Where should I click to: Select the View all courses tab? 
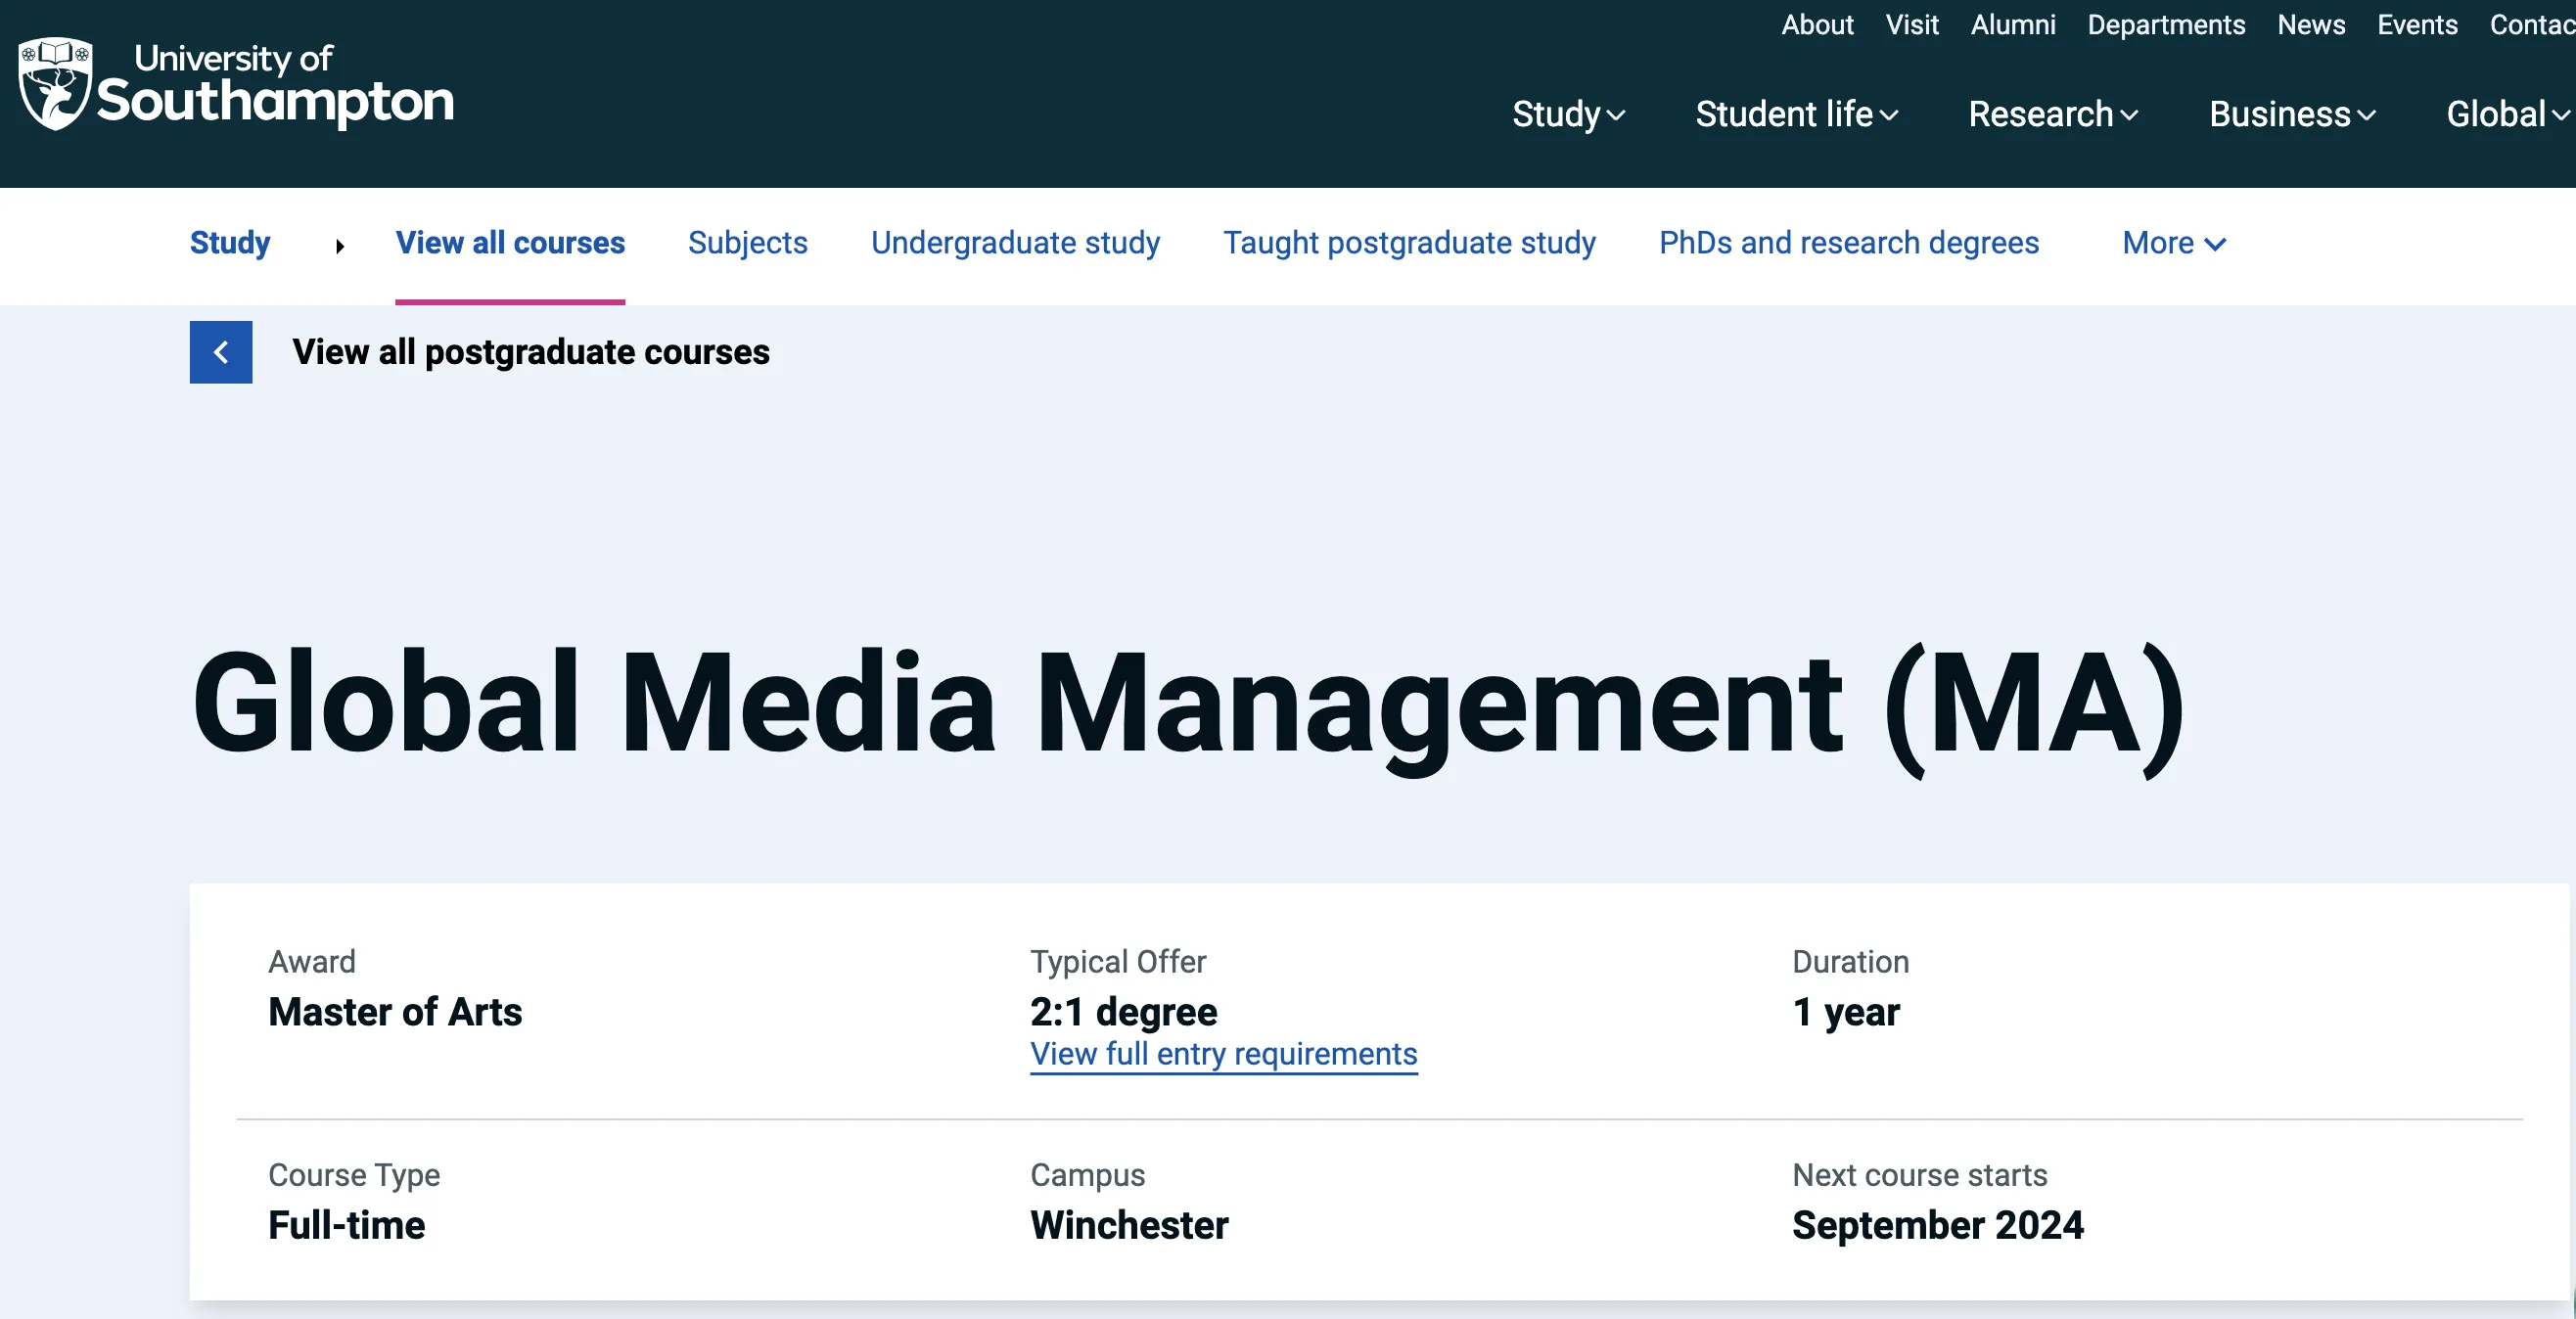[510, 243]
